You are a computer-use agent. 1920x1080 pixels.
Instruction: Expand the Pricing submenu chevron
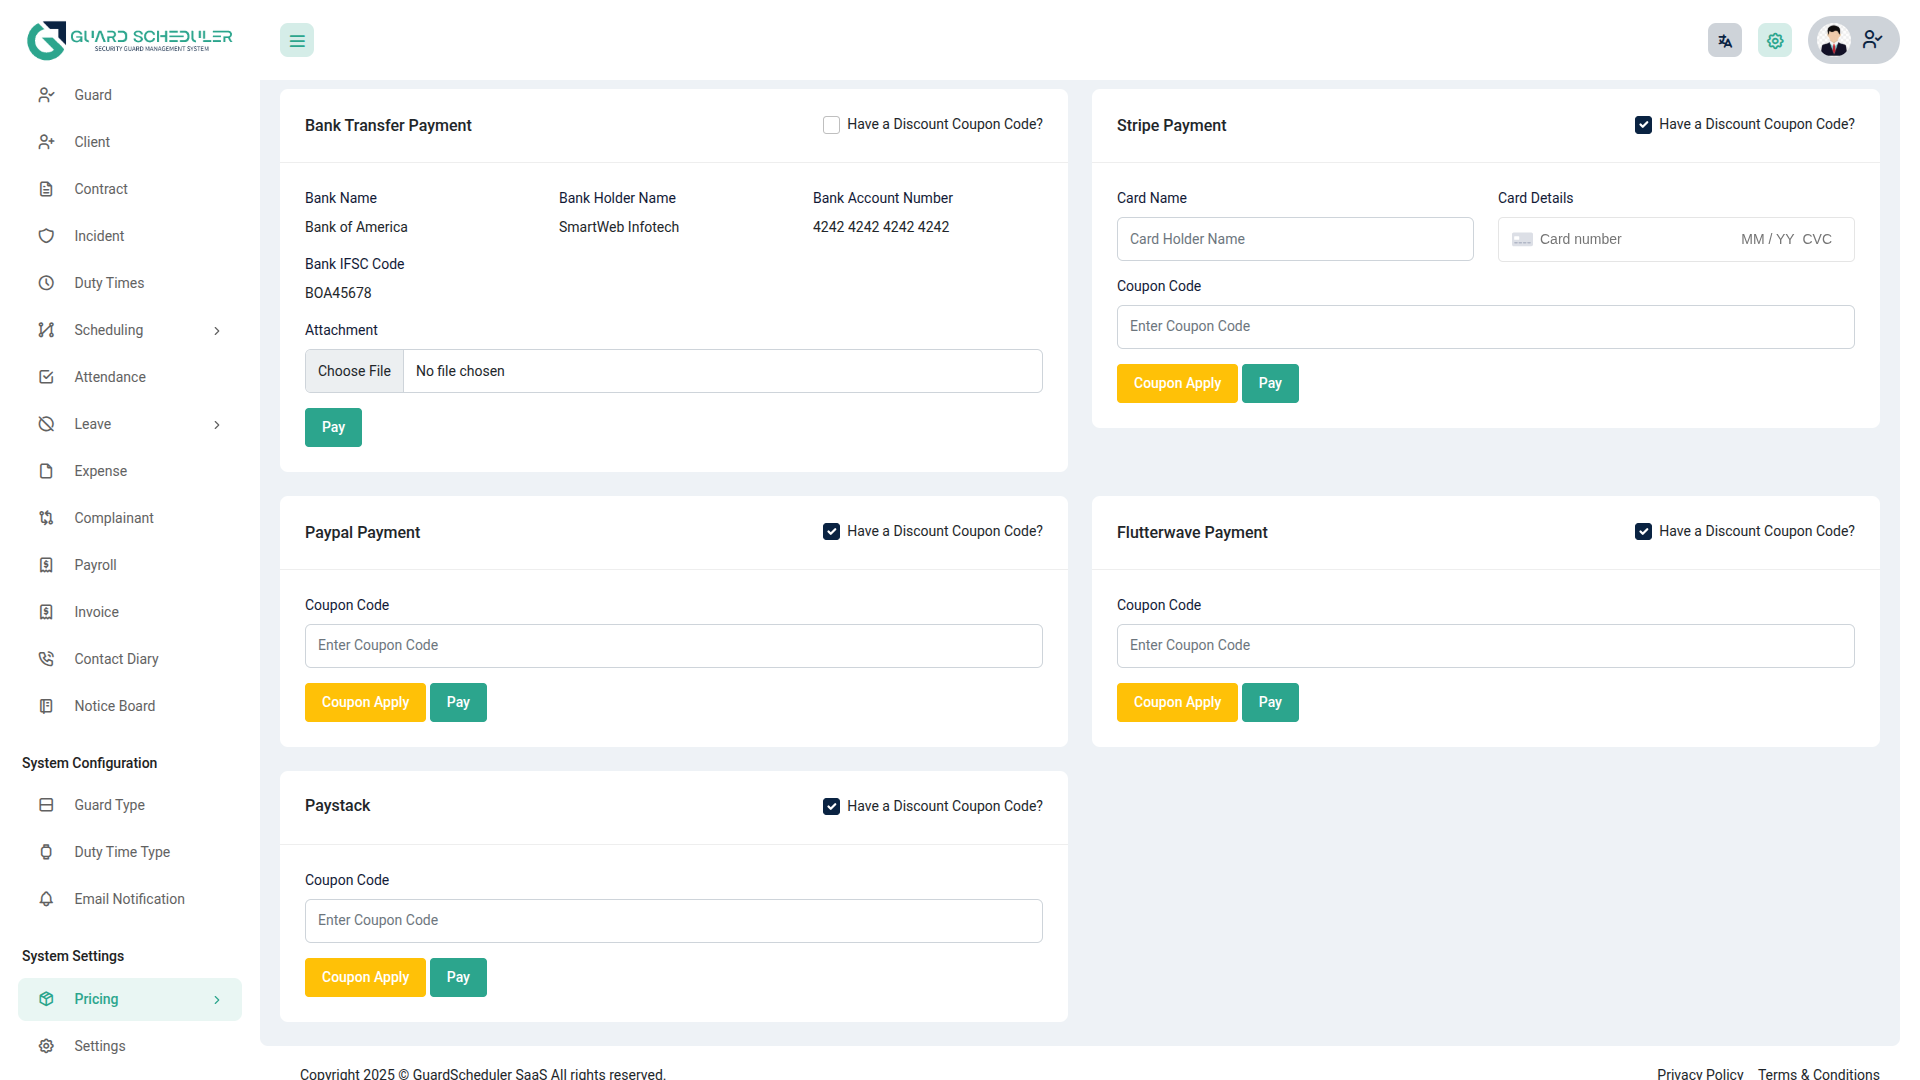[217, 1000]
